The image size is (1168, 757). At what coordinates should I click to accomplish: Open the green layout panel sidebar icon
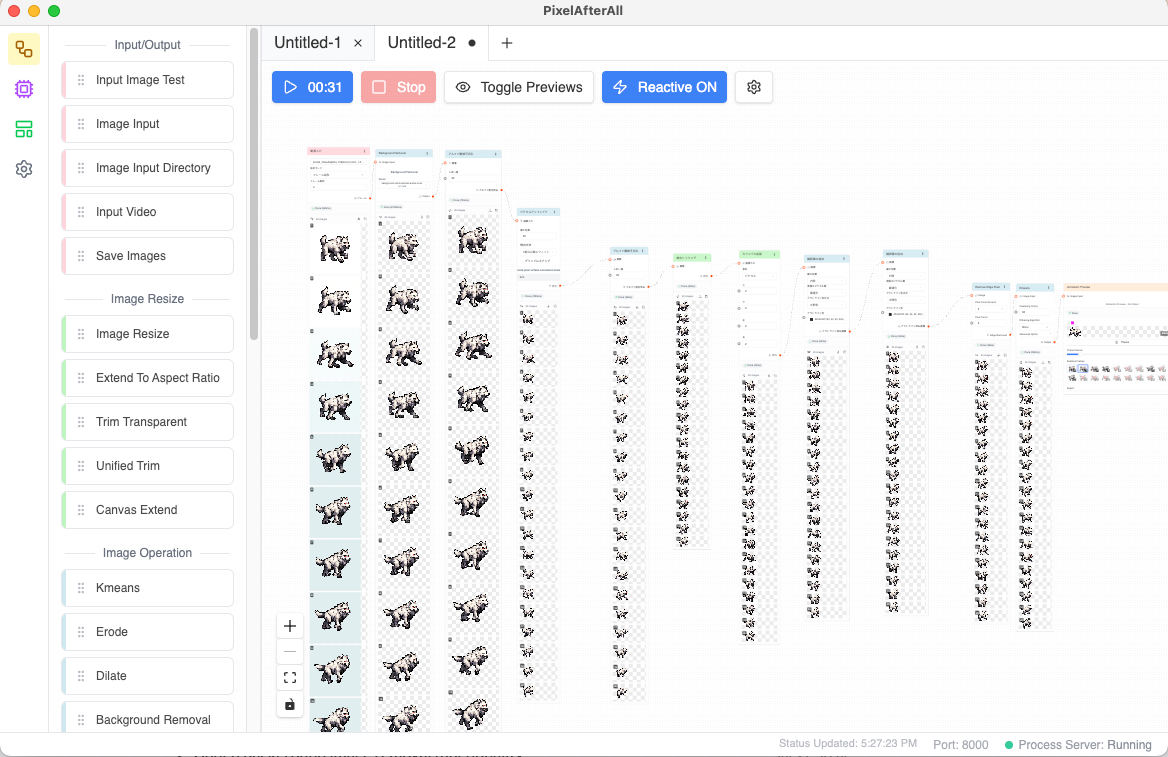click(24, 130)
